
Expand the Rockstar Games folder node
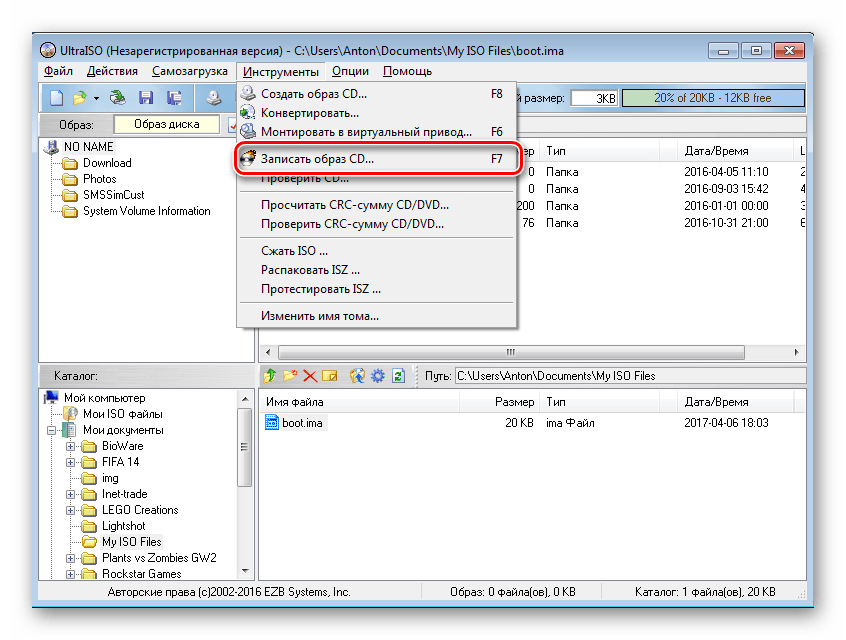pyautogui.click(x=70, y=574)
